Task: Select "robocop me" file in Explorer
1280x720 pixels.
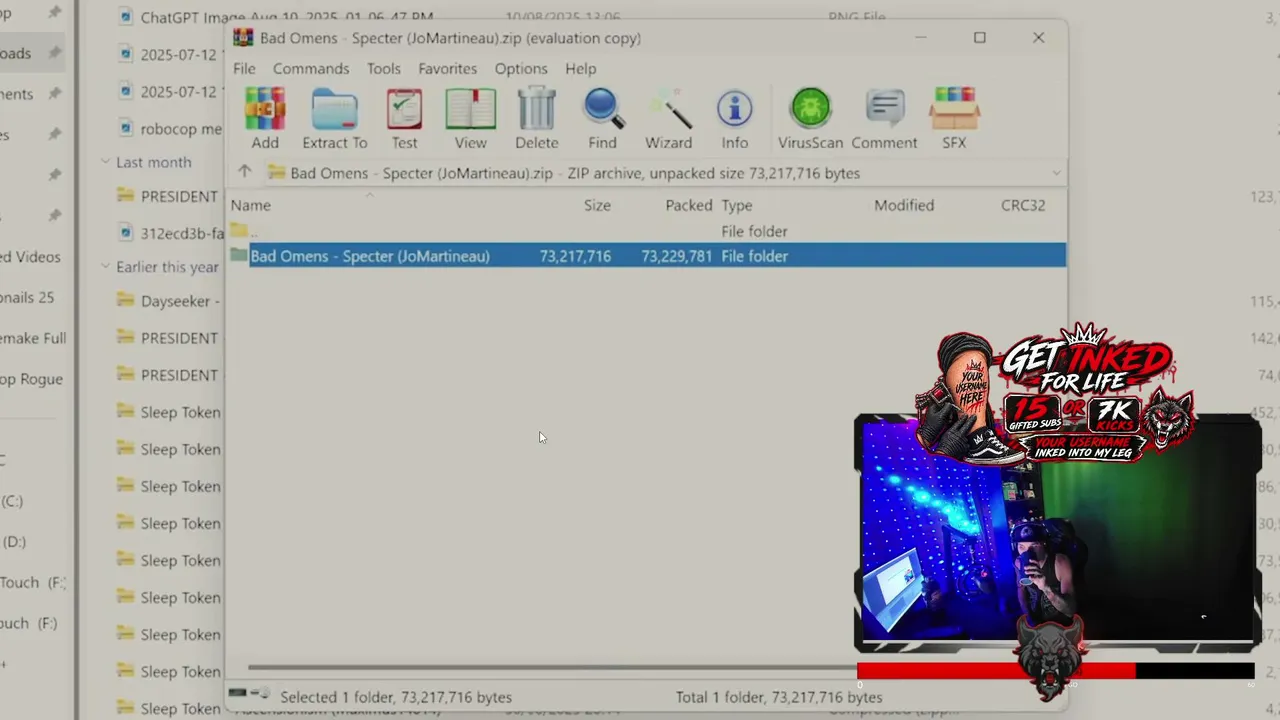Action: [181, 129]
